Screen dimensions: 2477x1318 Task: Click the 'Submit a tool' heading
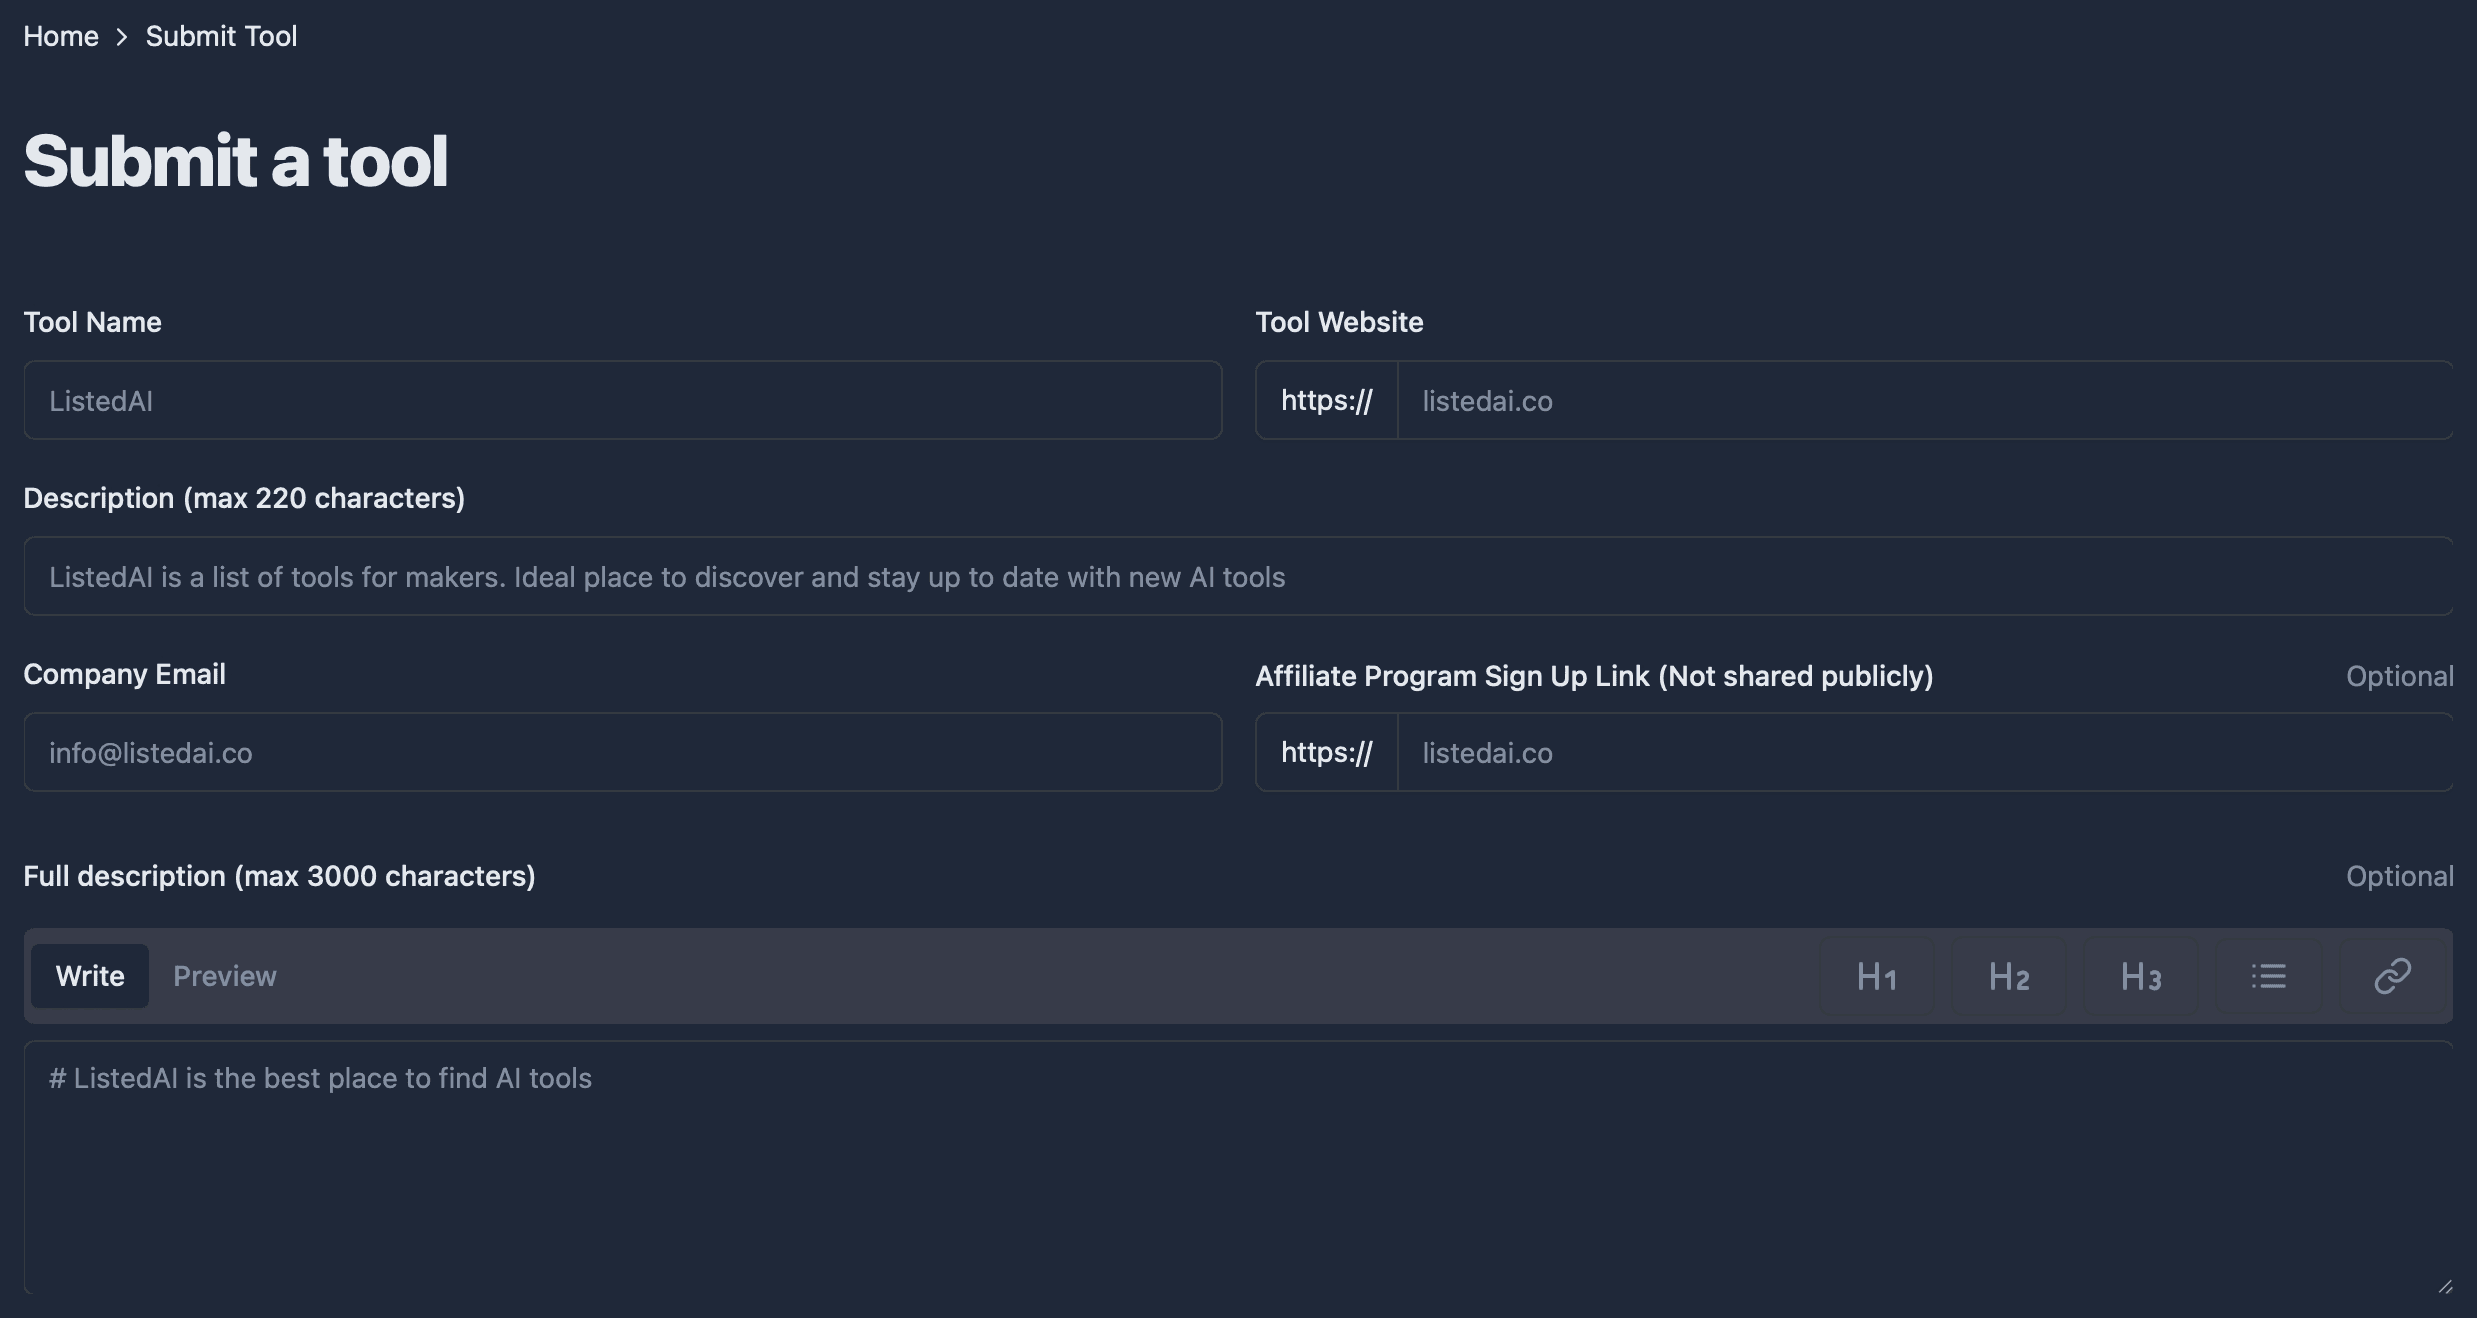tap(236, 161)
